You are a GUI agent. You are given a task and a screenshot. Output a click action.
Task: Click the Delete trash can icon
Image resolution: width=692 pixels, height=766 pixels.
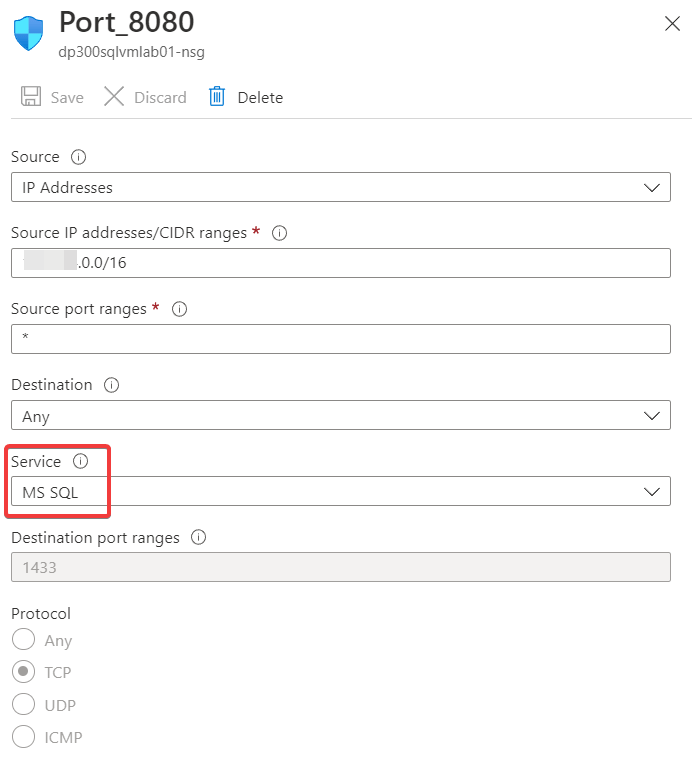[x=217, y=97]
